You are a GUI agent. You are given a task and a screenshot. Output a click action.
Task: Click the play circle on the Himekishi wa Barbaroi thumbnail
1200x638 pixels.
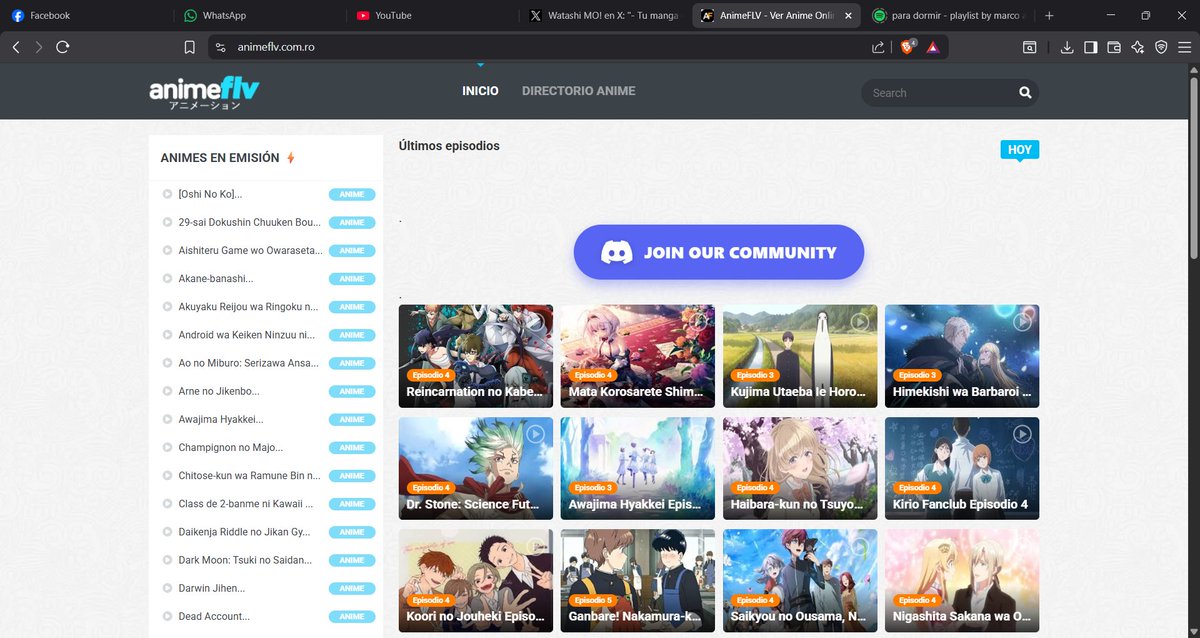1022,322
